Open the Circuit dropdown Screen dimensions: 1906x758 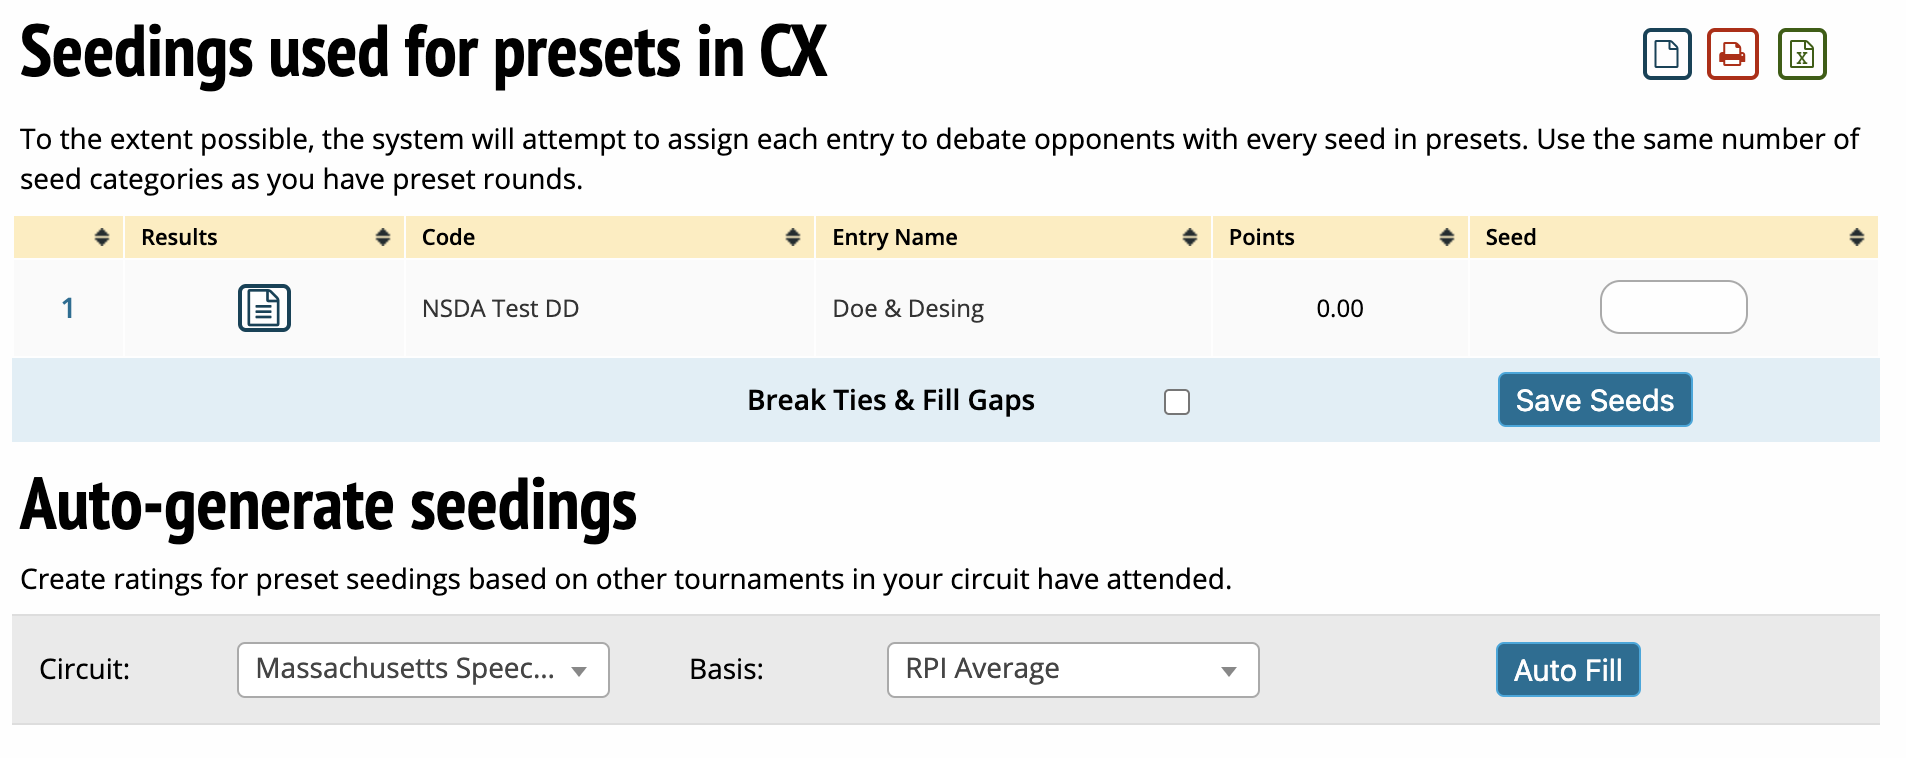pyautogui.click(x=423, y=670)
